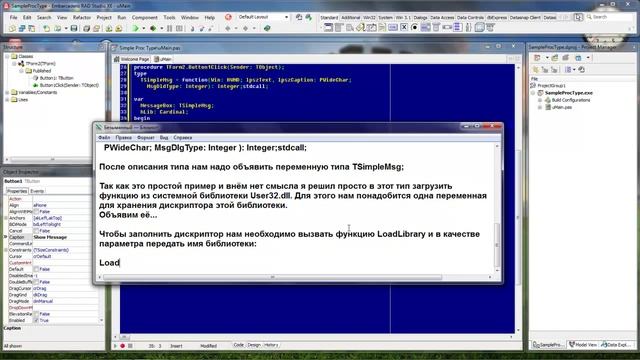
Task: Click the last icon in Project Manager toolbar
Action: [x=582, y=70]
